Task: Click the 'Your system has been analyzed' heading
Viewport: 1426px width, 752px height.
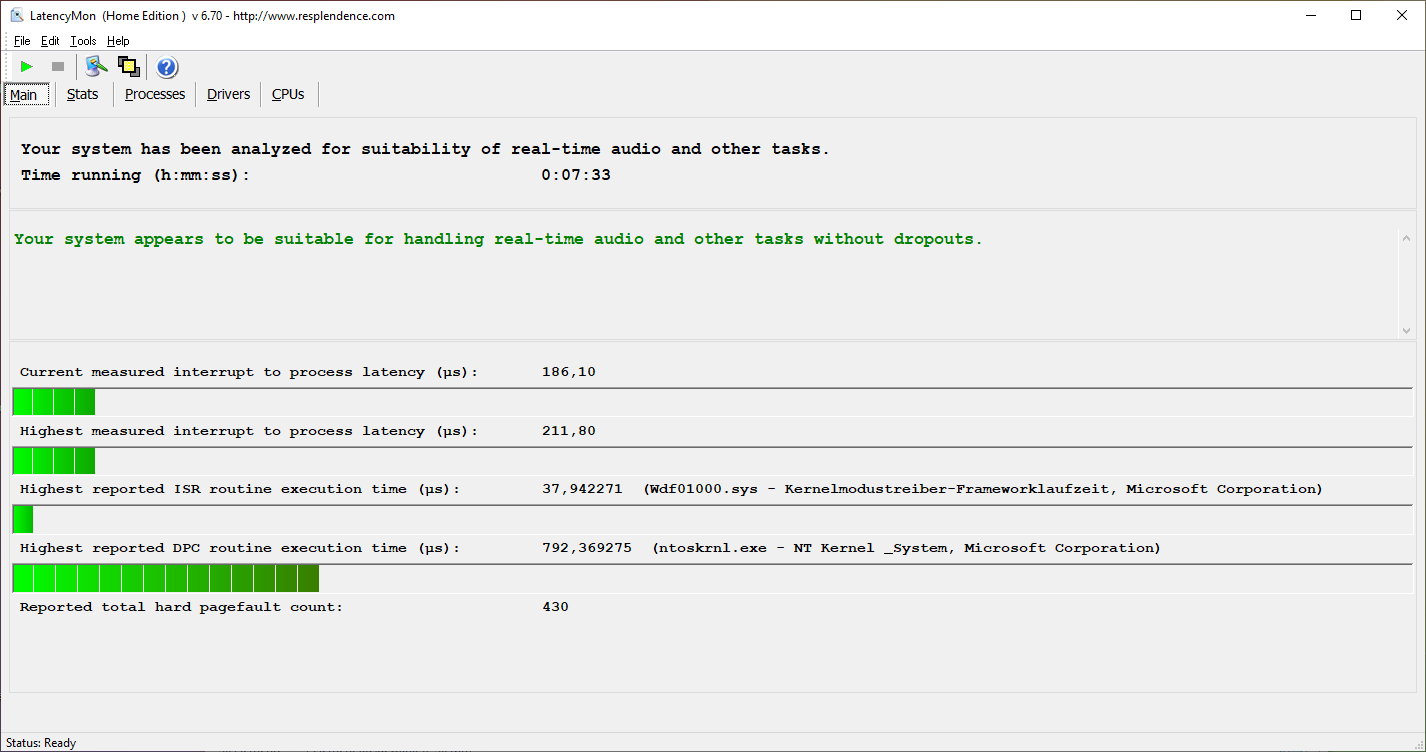Action: pyautogui.click(x=425, y=149)
